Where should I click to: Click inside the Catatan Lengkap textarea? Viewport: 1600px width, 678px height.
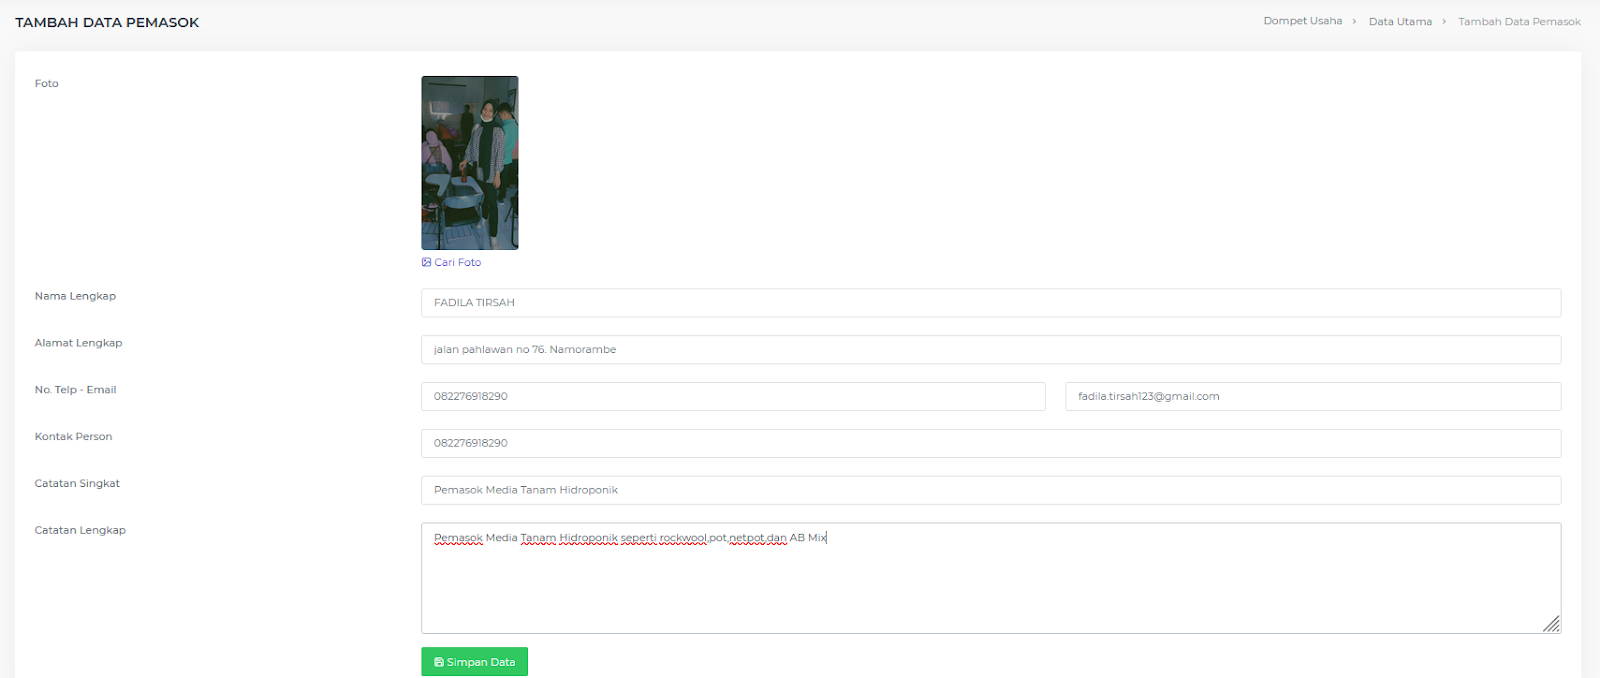coord(991,578)
